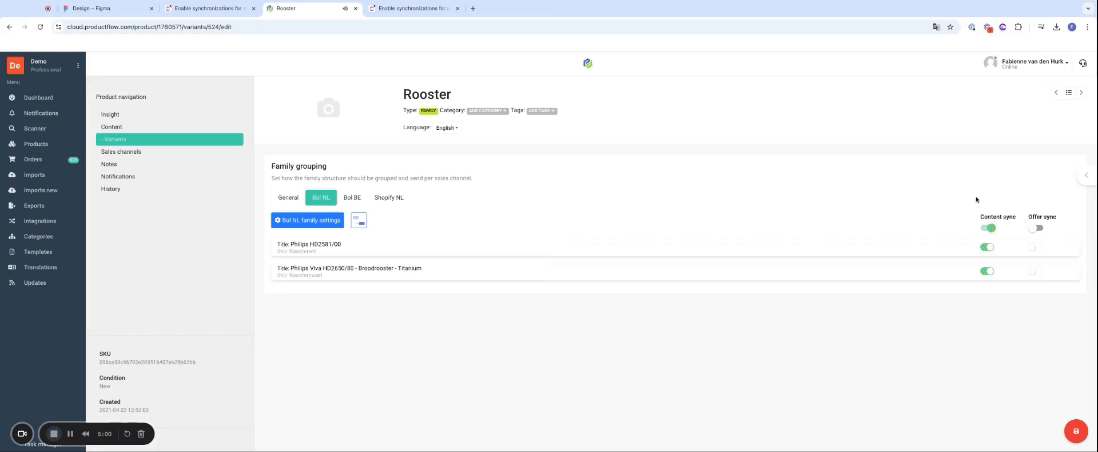Toggle the recorder camera button
Viewport: 1098px width, 452px height.
(22, 434)
